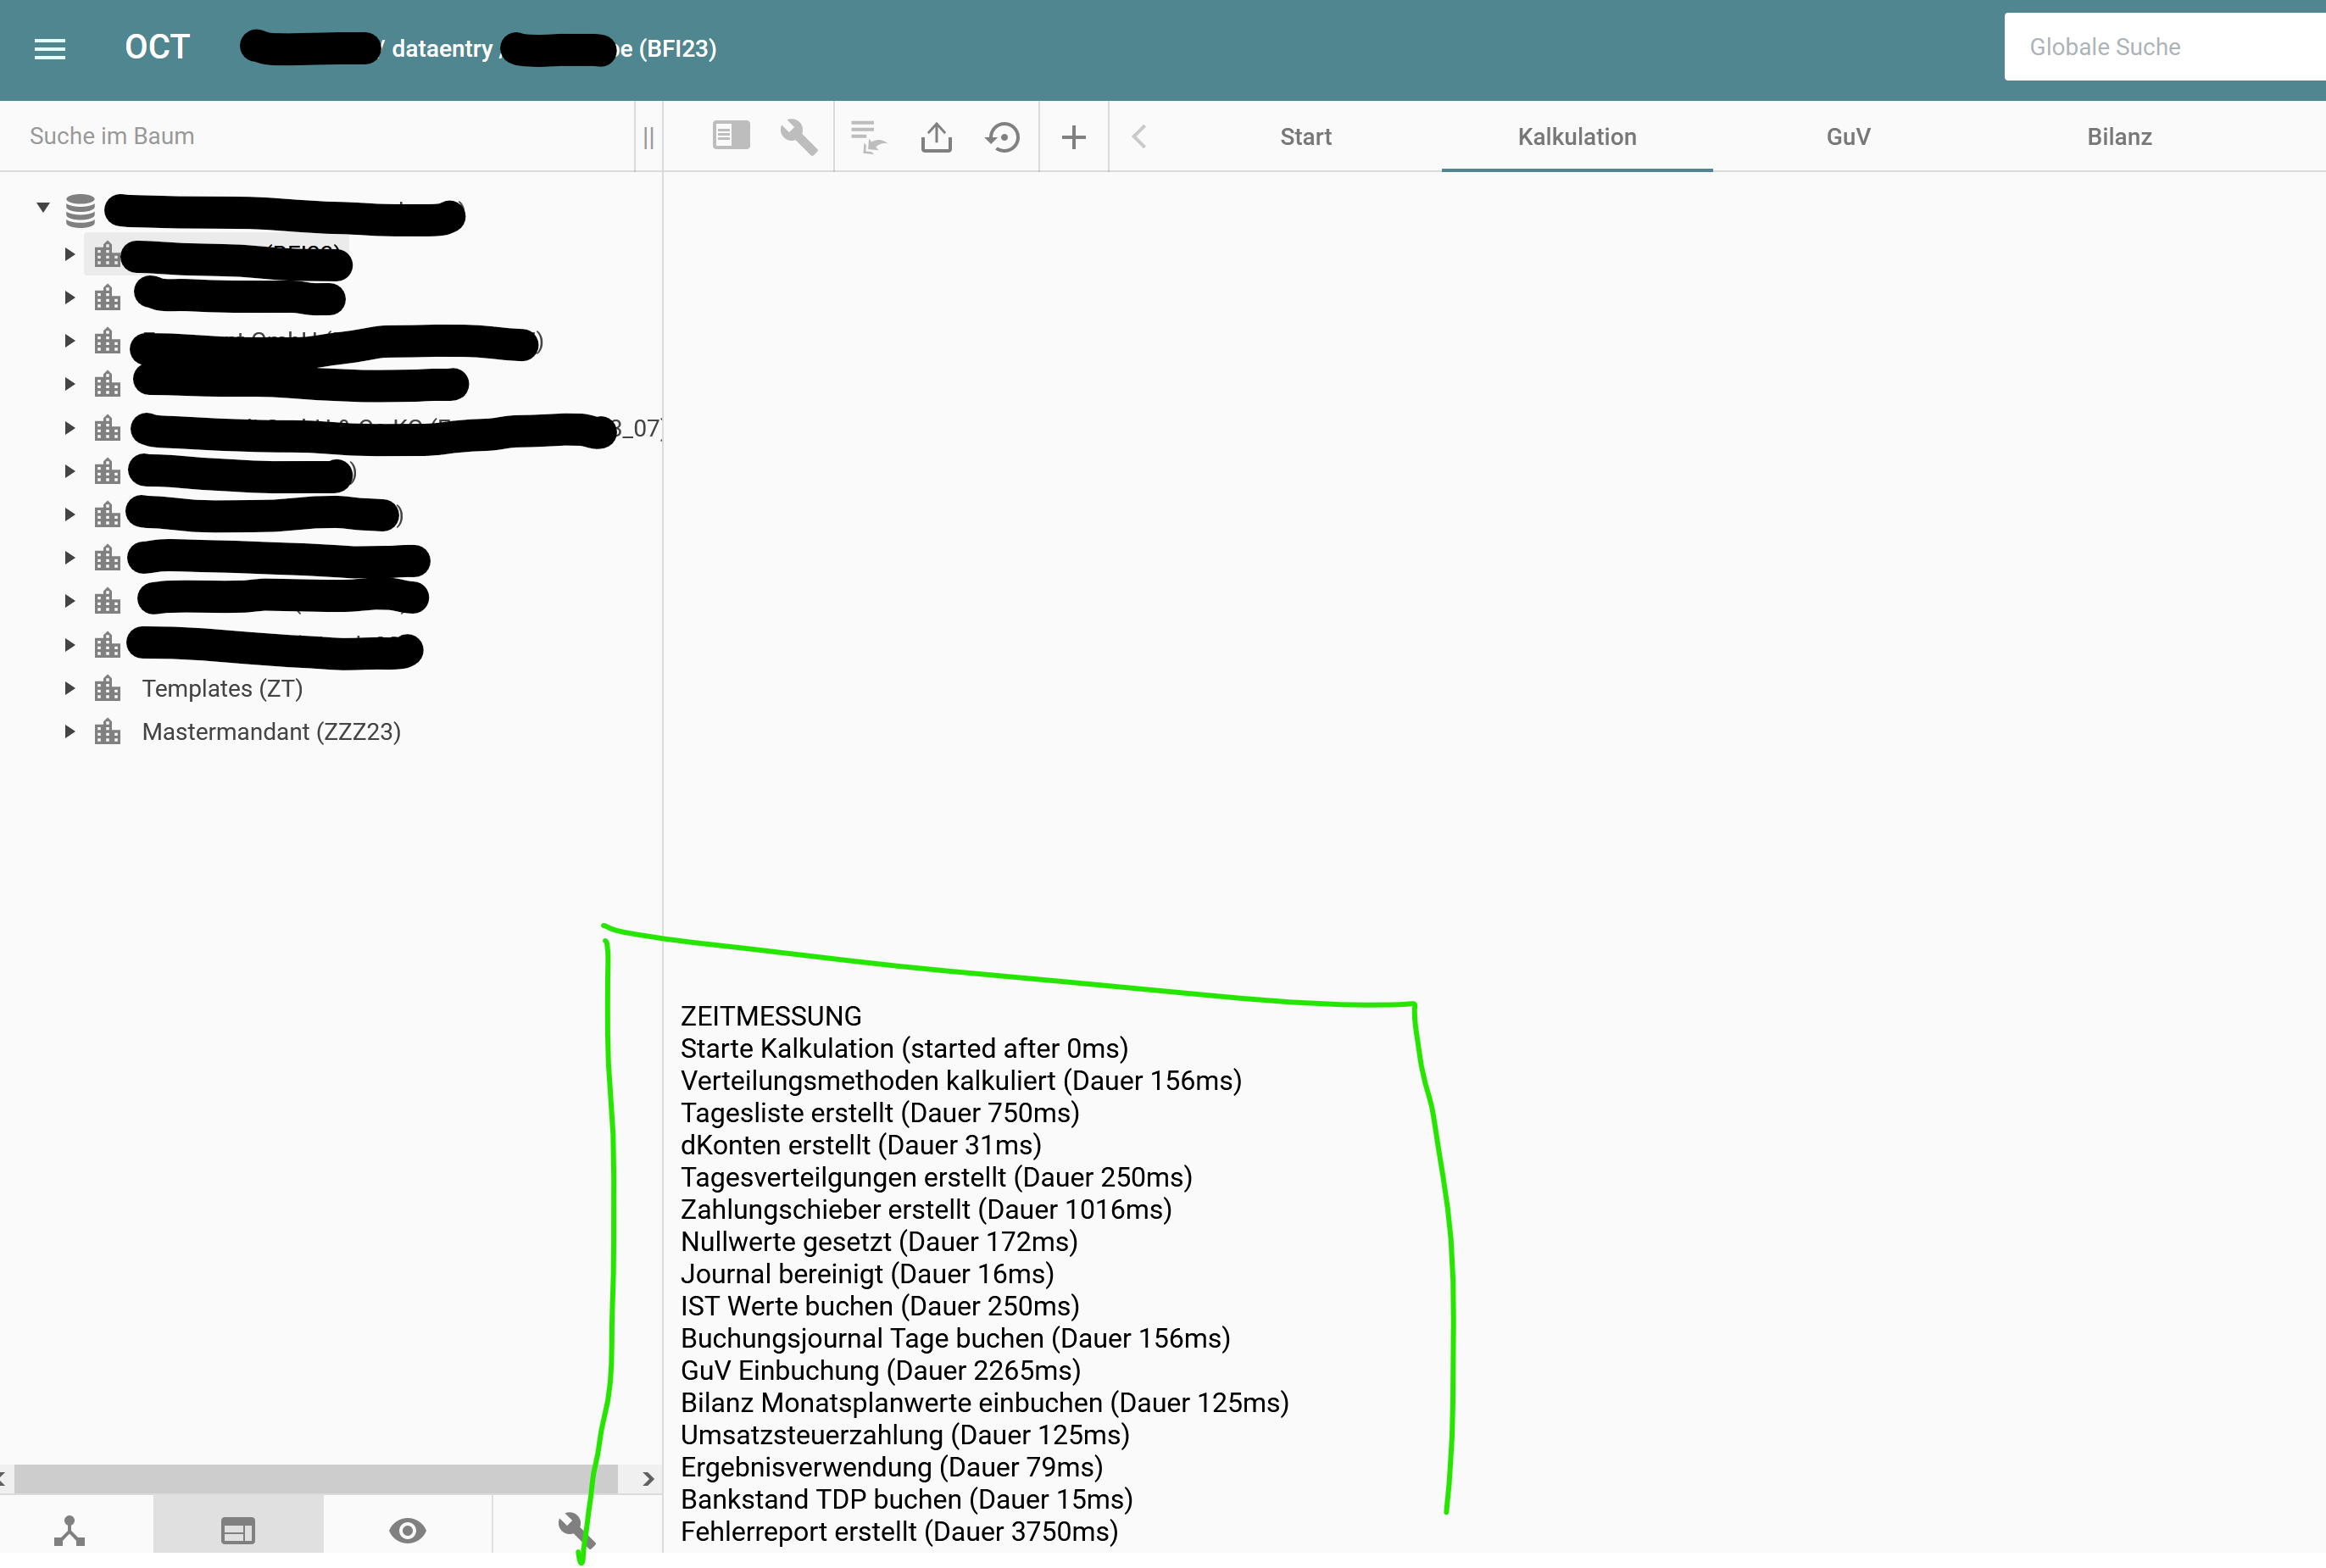The height and width of the screenshot is (1568, 2326).
Task: Click the sort list icon in toolbar
Action: pos(867,136)
